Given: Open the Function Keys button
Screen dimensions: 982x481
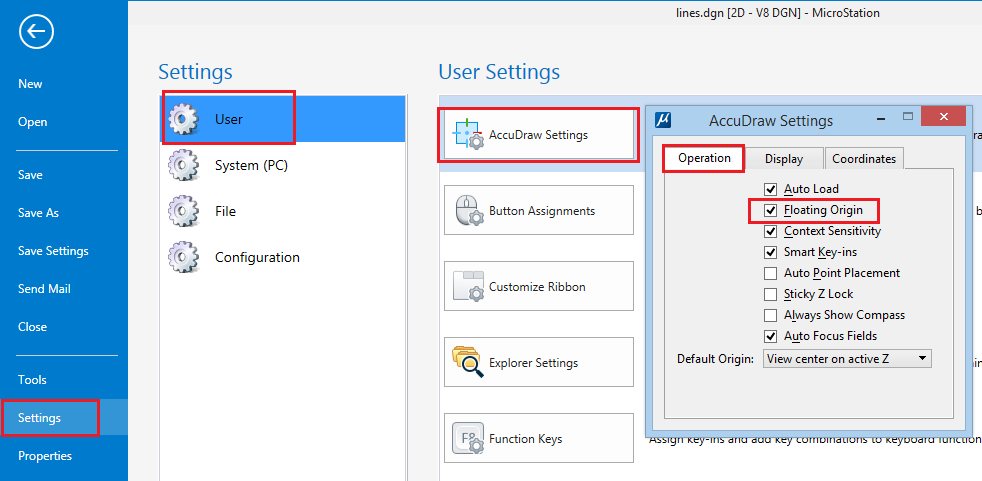Looking at the screenshot, I should tap(539, 438).
